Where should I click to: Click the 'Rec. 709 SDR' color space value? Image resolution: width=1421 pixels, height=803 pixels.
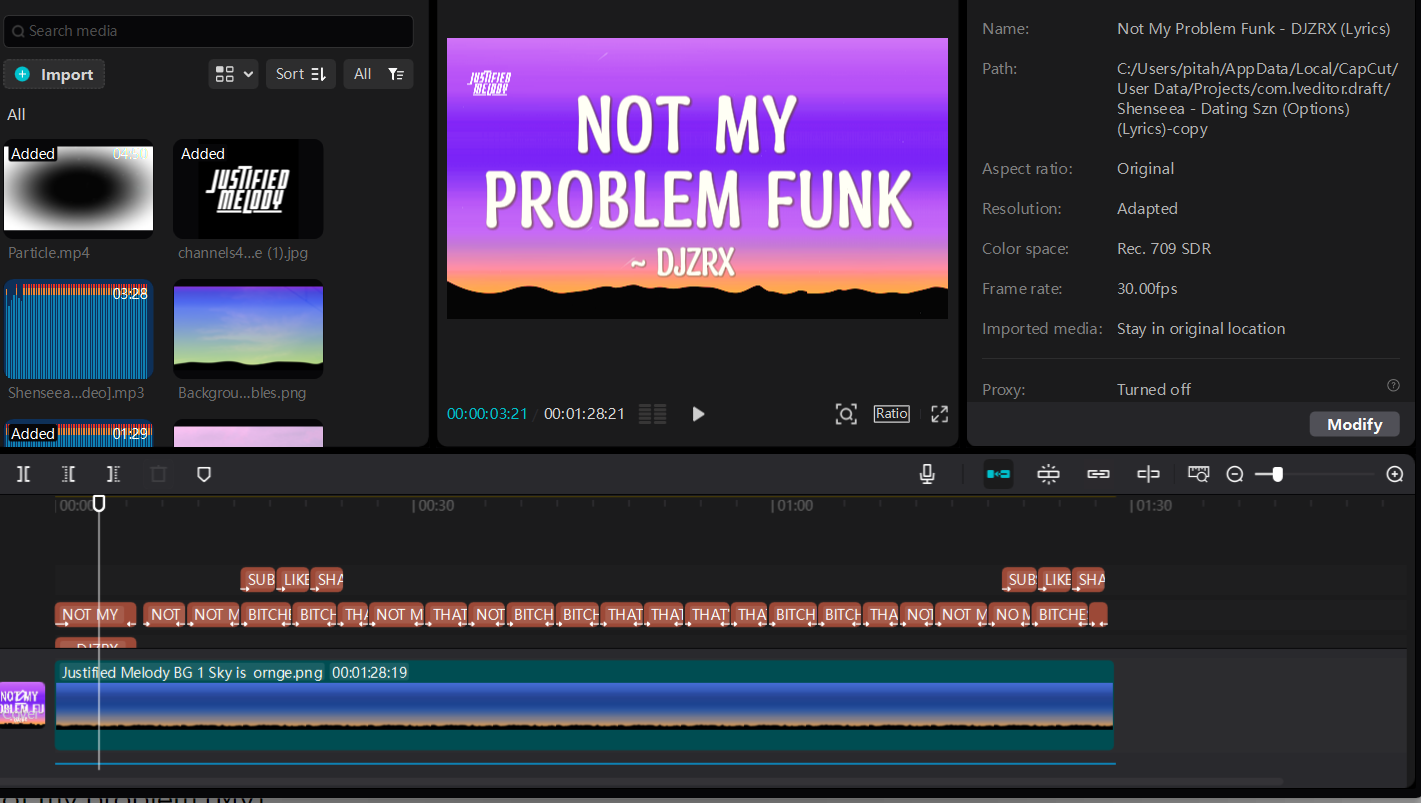(1164, 249)
